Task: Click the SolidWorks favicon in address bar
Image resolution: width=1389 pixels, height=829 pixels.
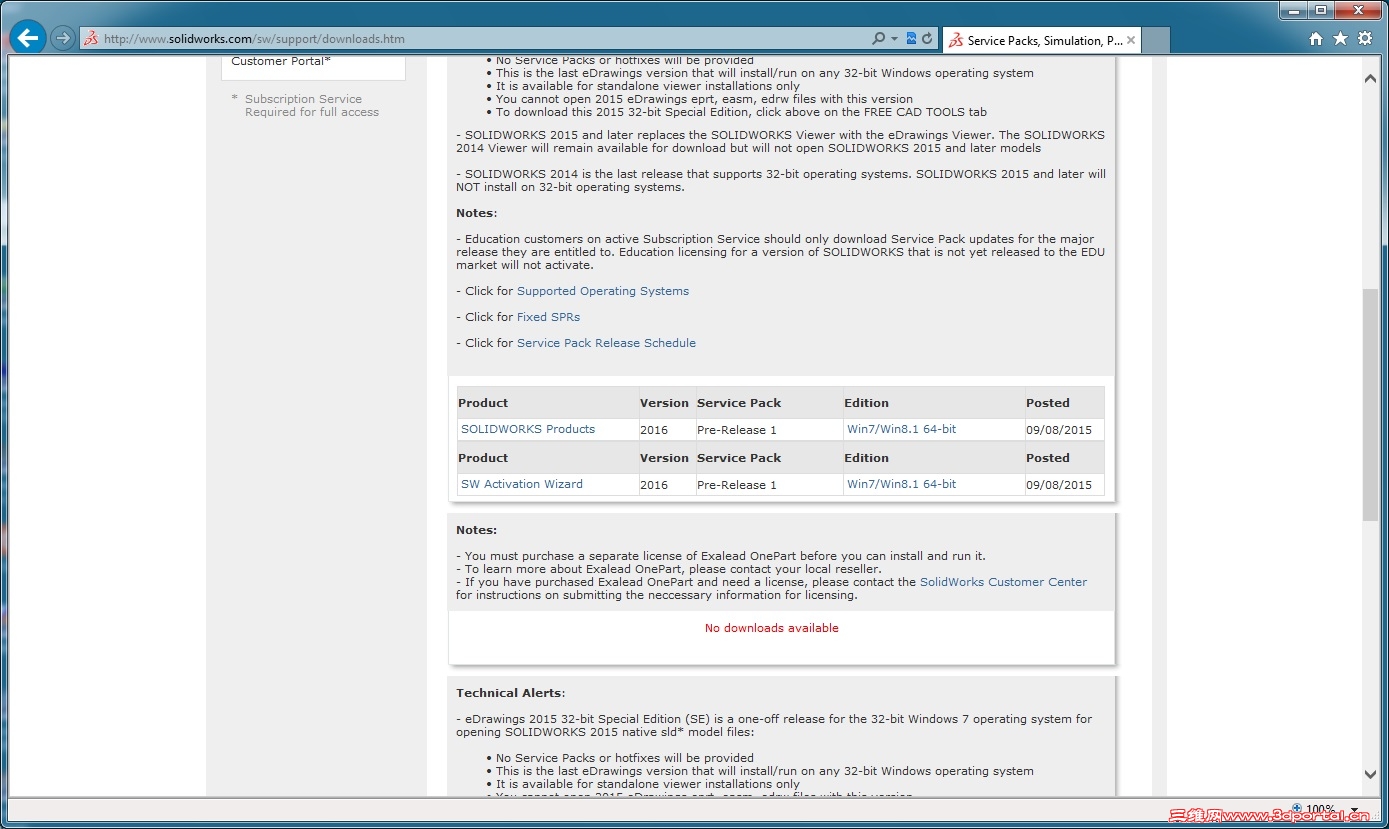Action: [91, 39]
